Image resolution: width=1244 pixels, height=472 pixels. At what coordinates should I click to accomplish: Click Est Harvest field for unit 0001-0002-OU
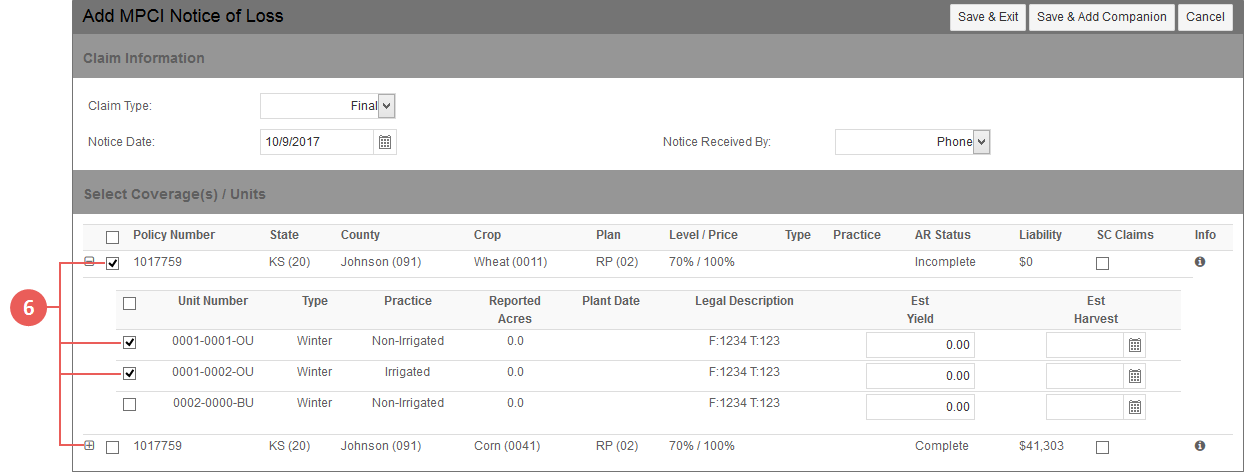point(1085,376)
